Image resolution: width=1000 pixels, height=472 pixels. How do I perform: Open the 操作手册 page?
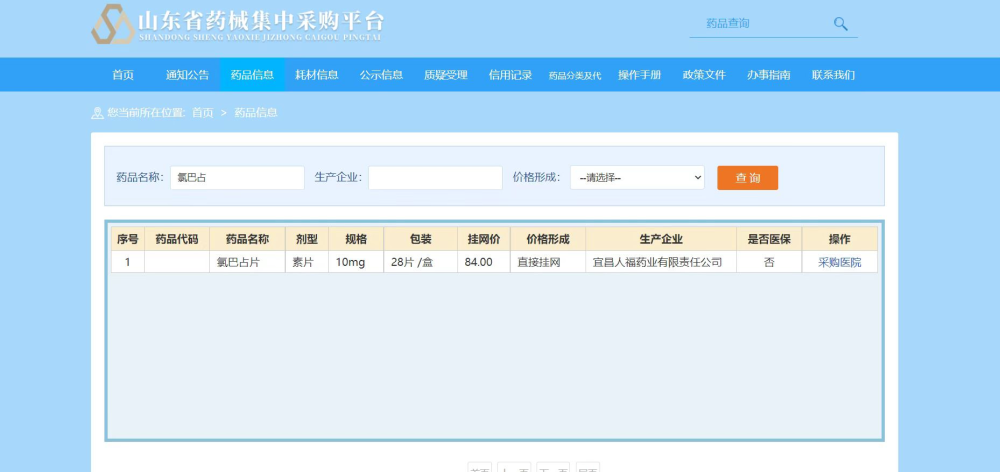tap(639, 75)
